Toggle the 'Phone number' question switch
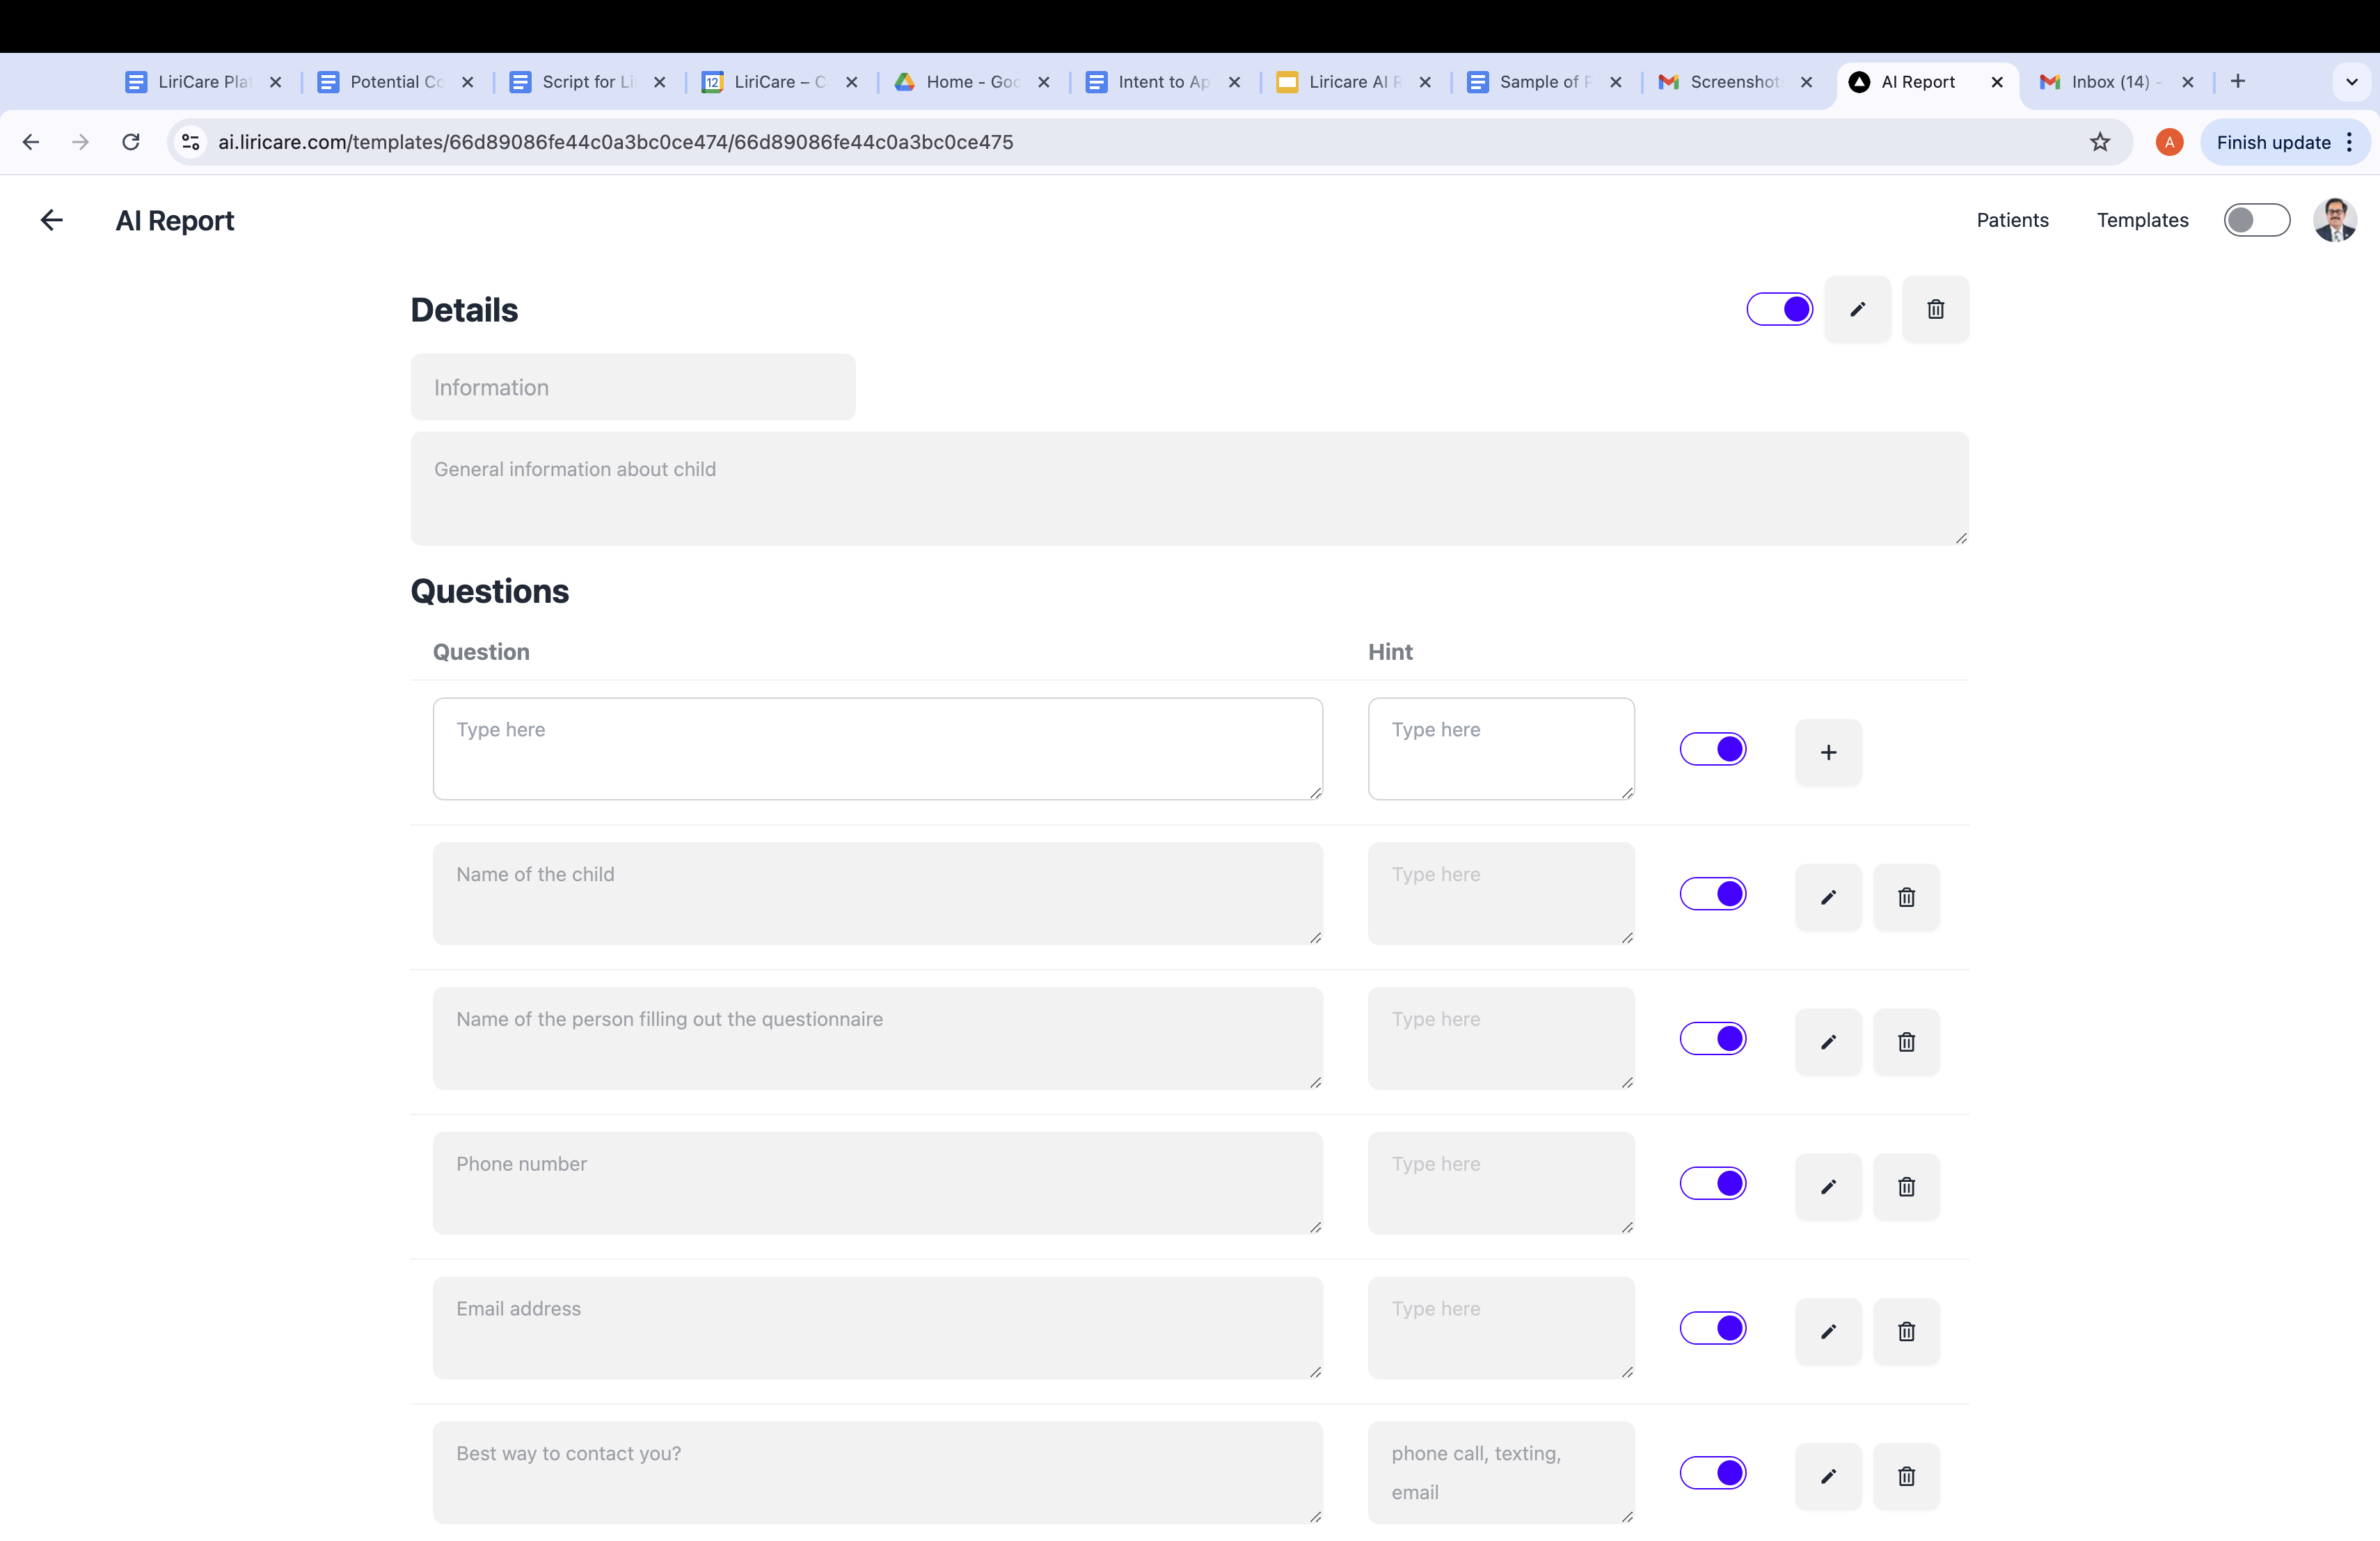The image size is (2380, 1541). click(x=1712, y=1183)
